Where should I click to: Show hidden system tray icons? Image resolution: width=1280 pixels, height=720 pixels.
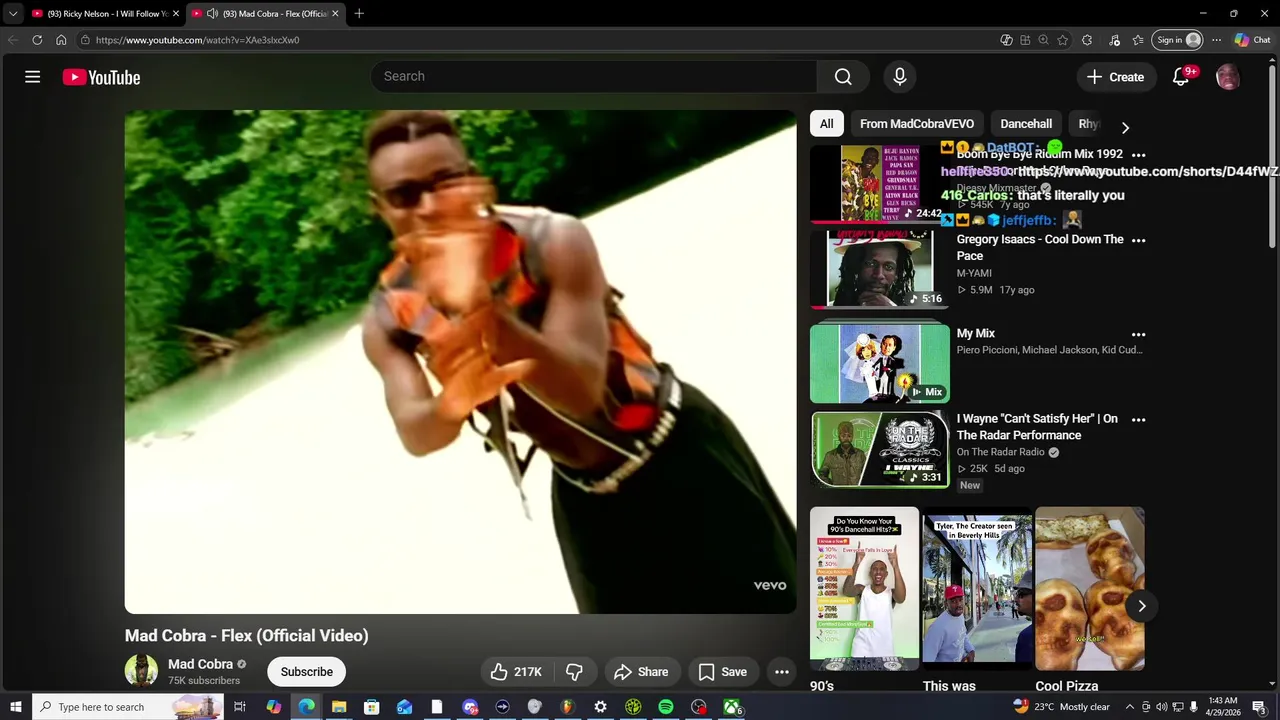[x=1130, y=707]
